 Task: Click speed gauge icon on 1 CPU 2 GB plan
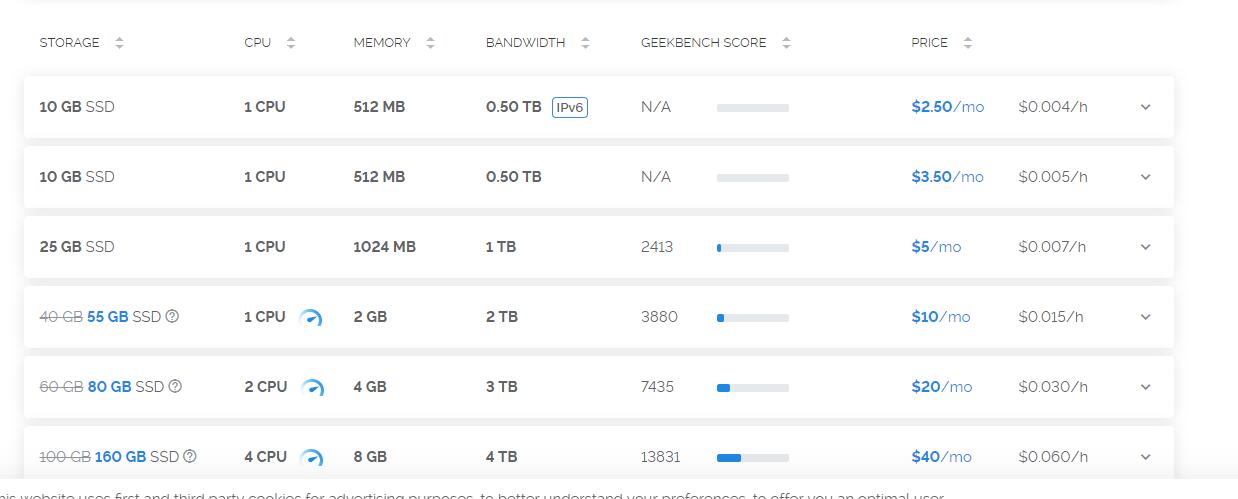[x=311, y=317]
